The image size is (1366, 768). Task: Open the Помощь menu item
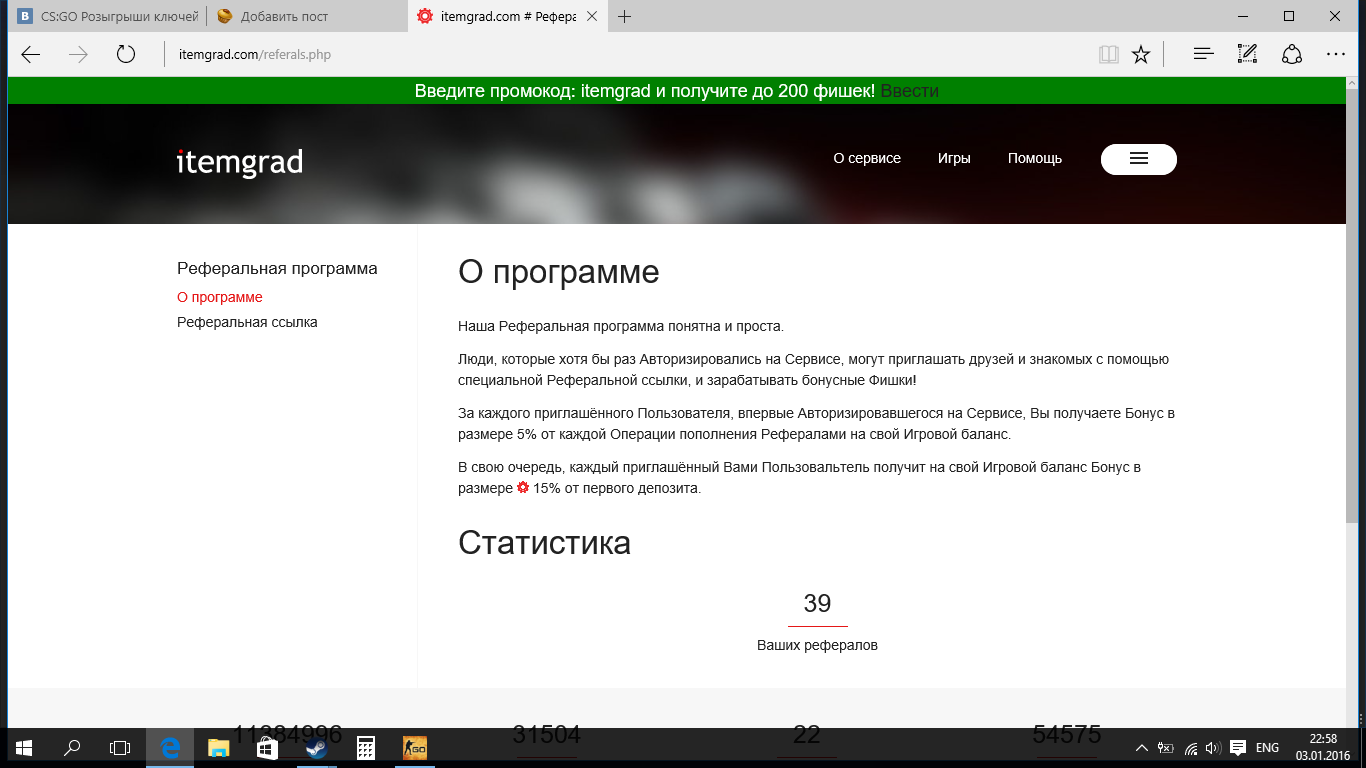coord(1035,158)
